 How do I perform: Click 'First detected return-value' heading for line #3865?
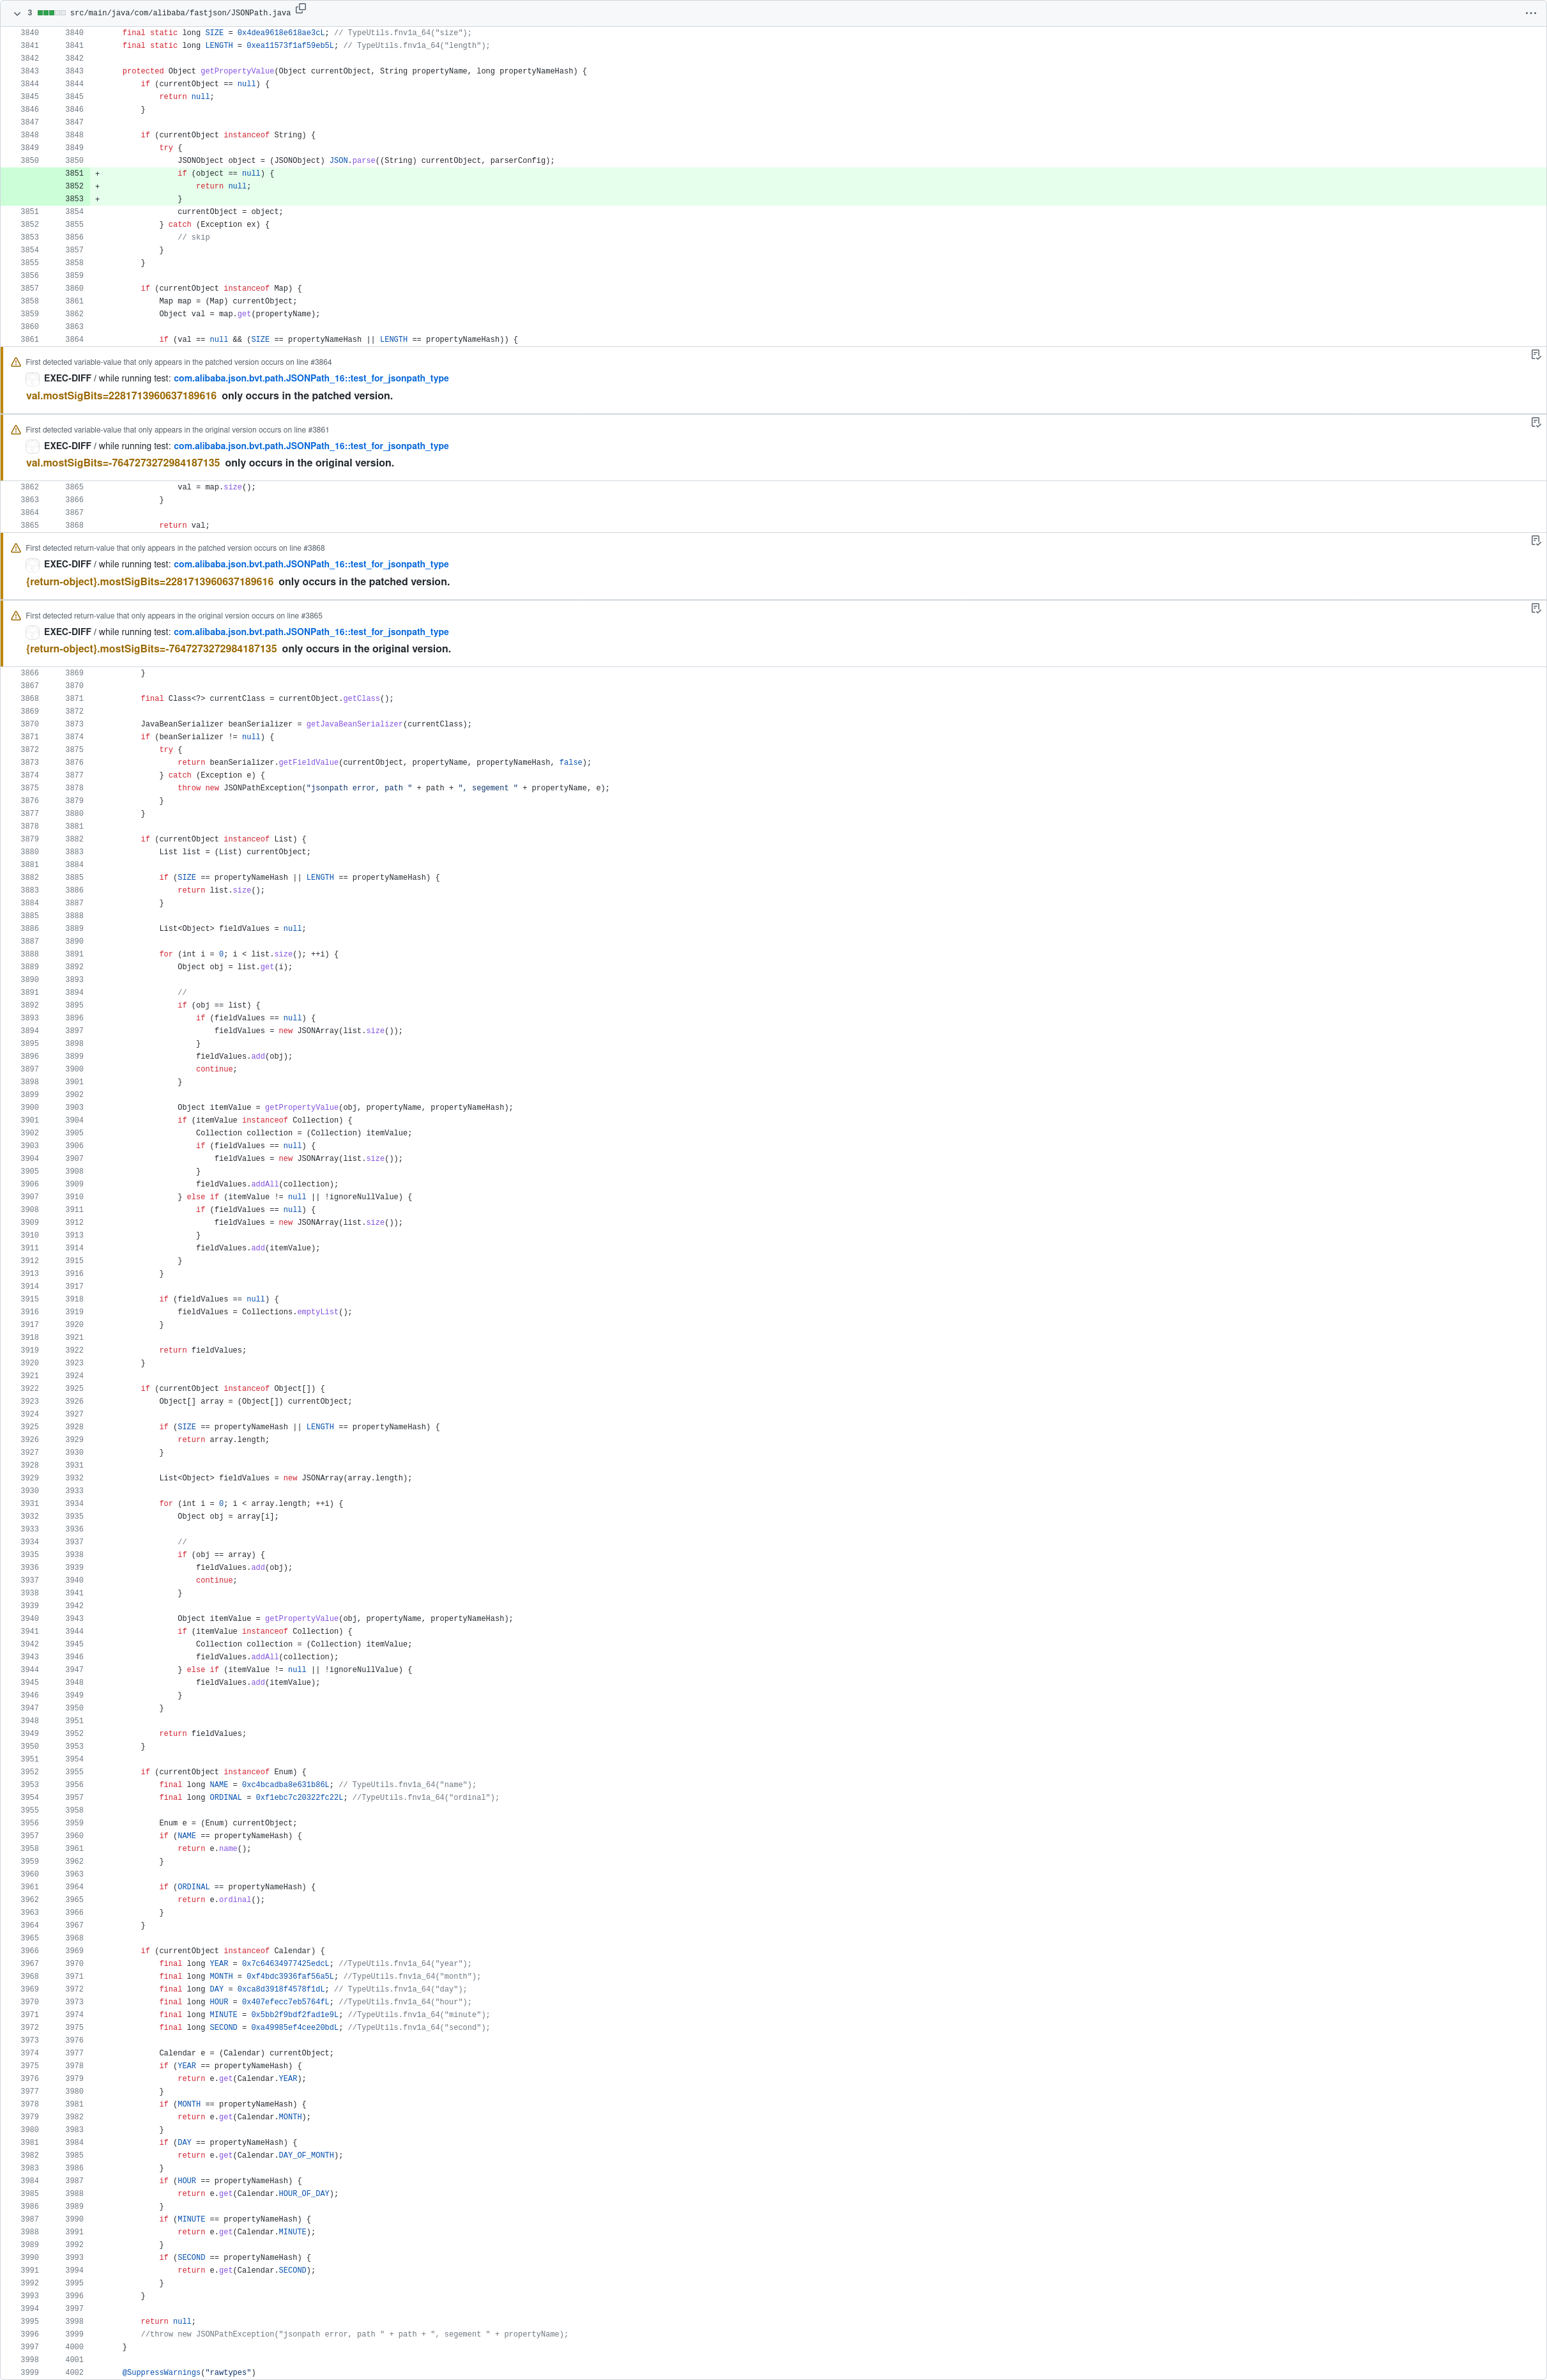point(174,616)
